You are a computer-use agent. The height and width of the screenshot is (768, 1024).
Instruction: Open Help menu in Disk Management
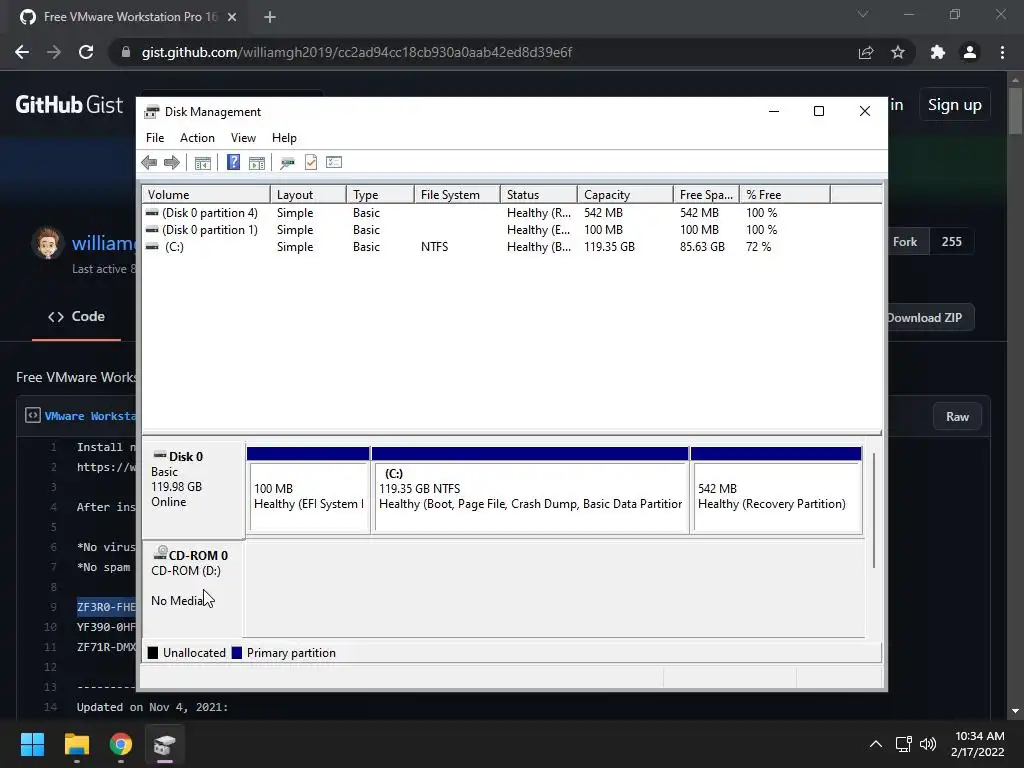pos(284,138)
